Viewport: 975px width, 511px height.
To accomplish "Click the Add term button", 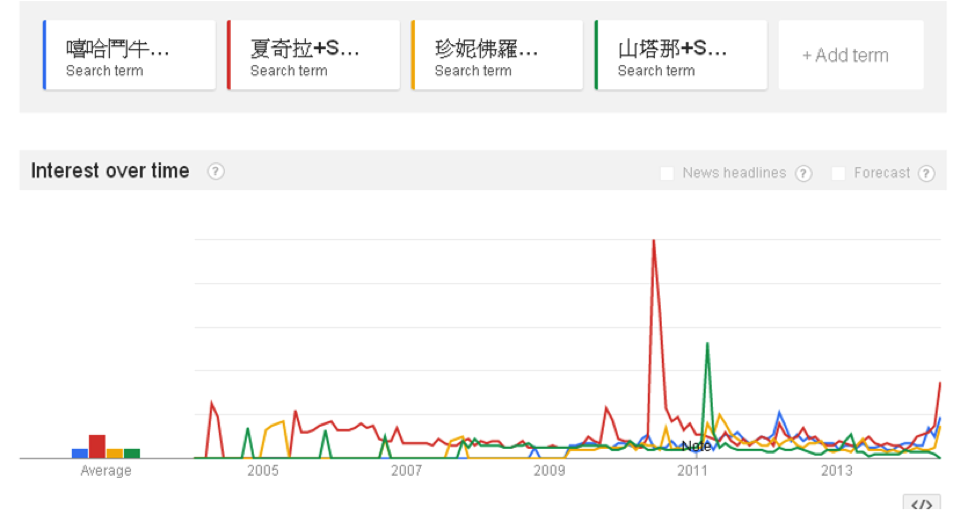I will pyautogui.click(x=850, y=56).
